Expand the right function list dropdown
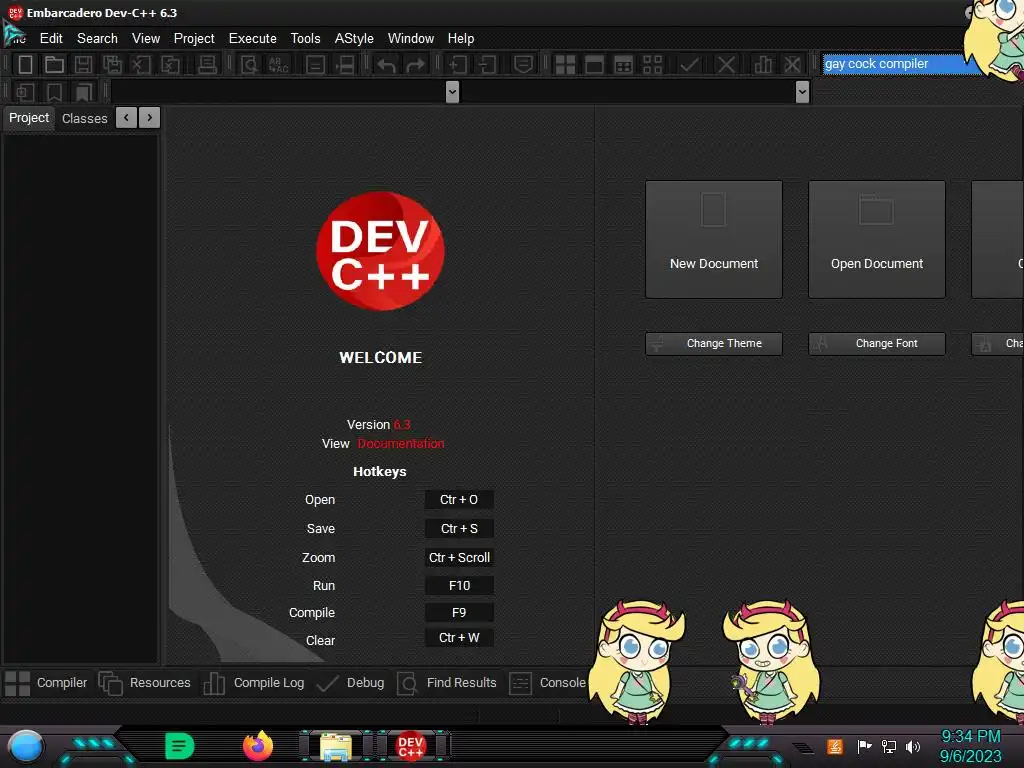Image resolution: width=1024 pixels, height=768 pixels. (803, 92)
